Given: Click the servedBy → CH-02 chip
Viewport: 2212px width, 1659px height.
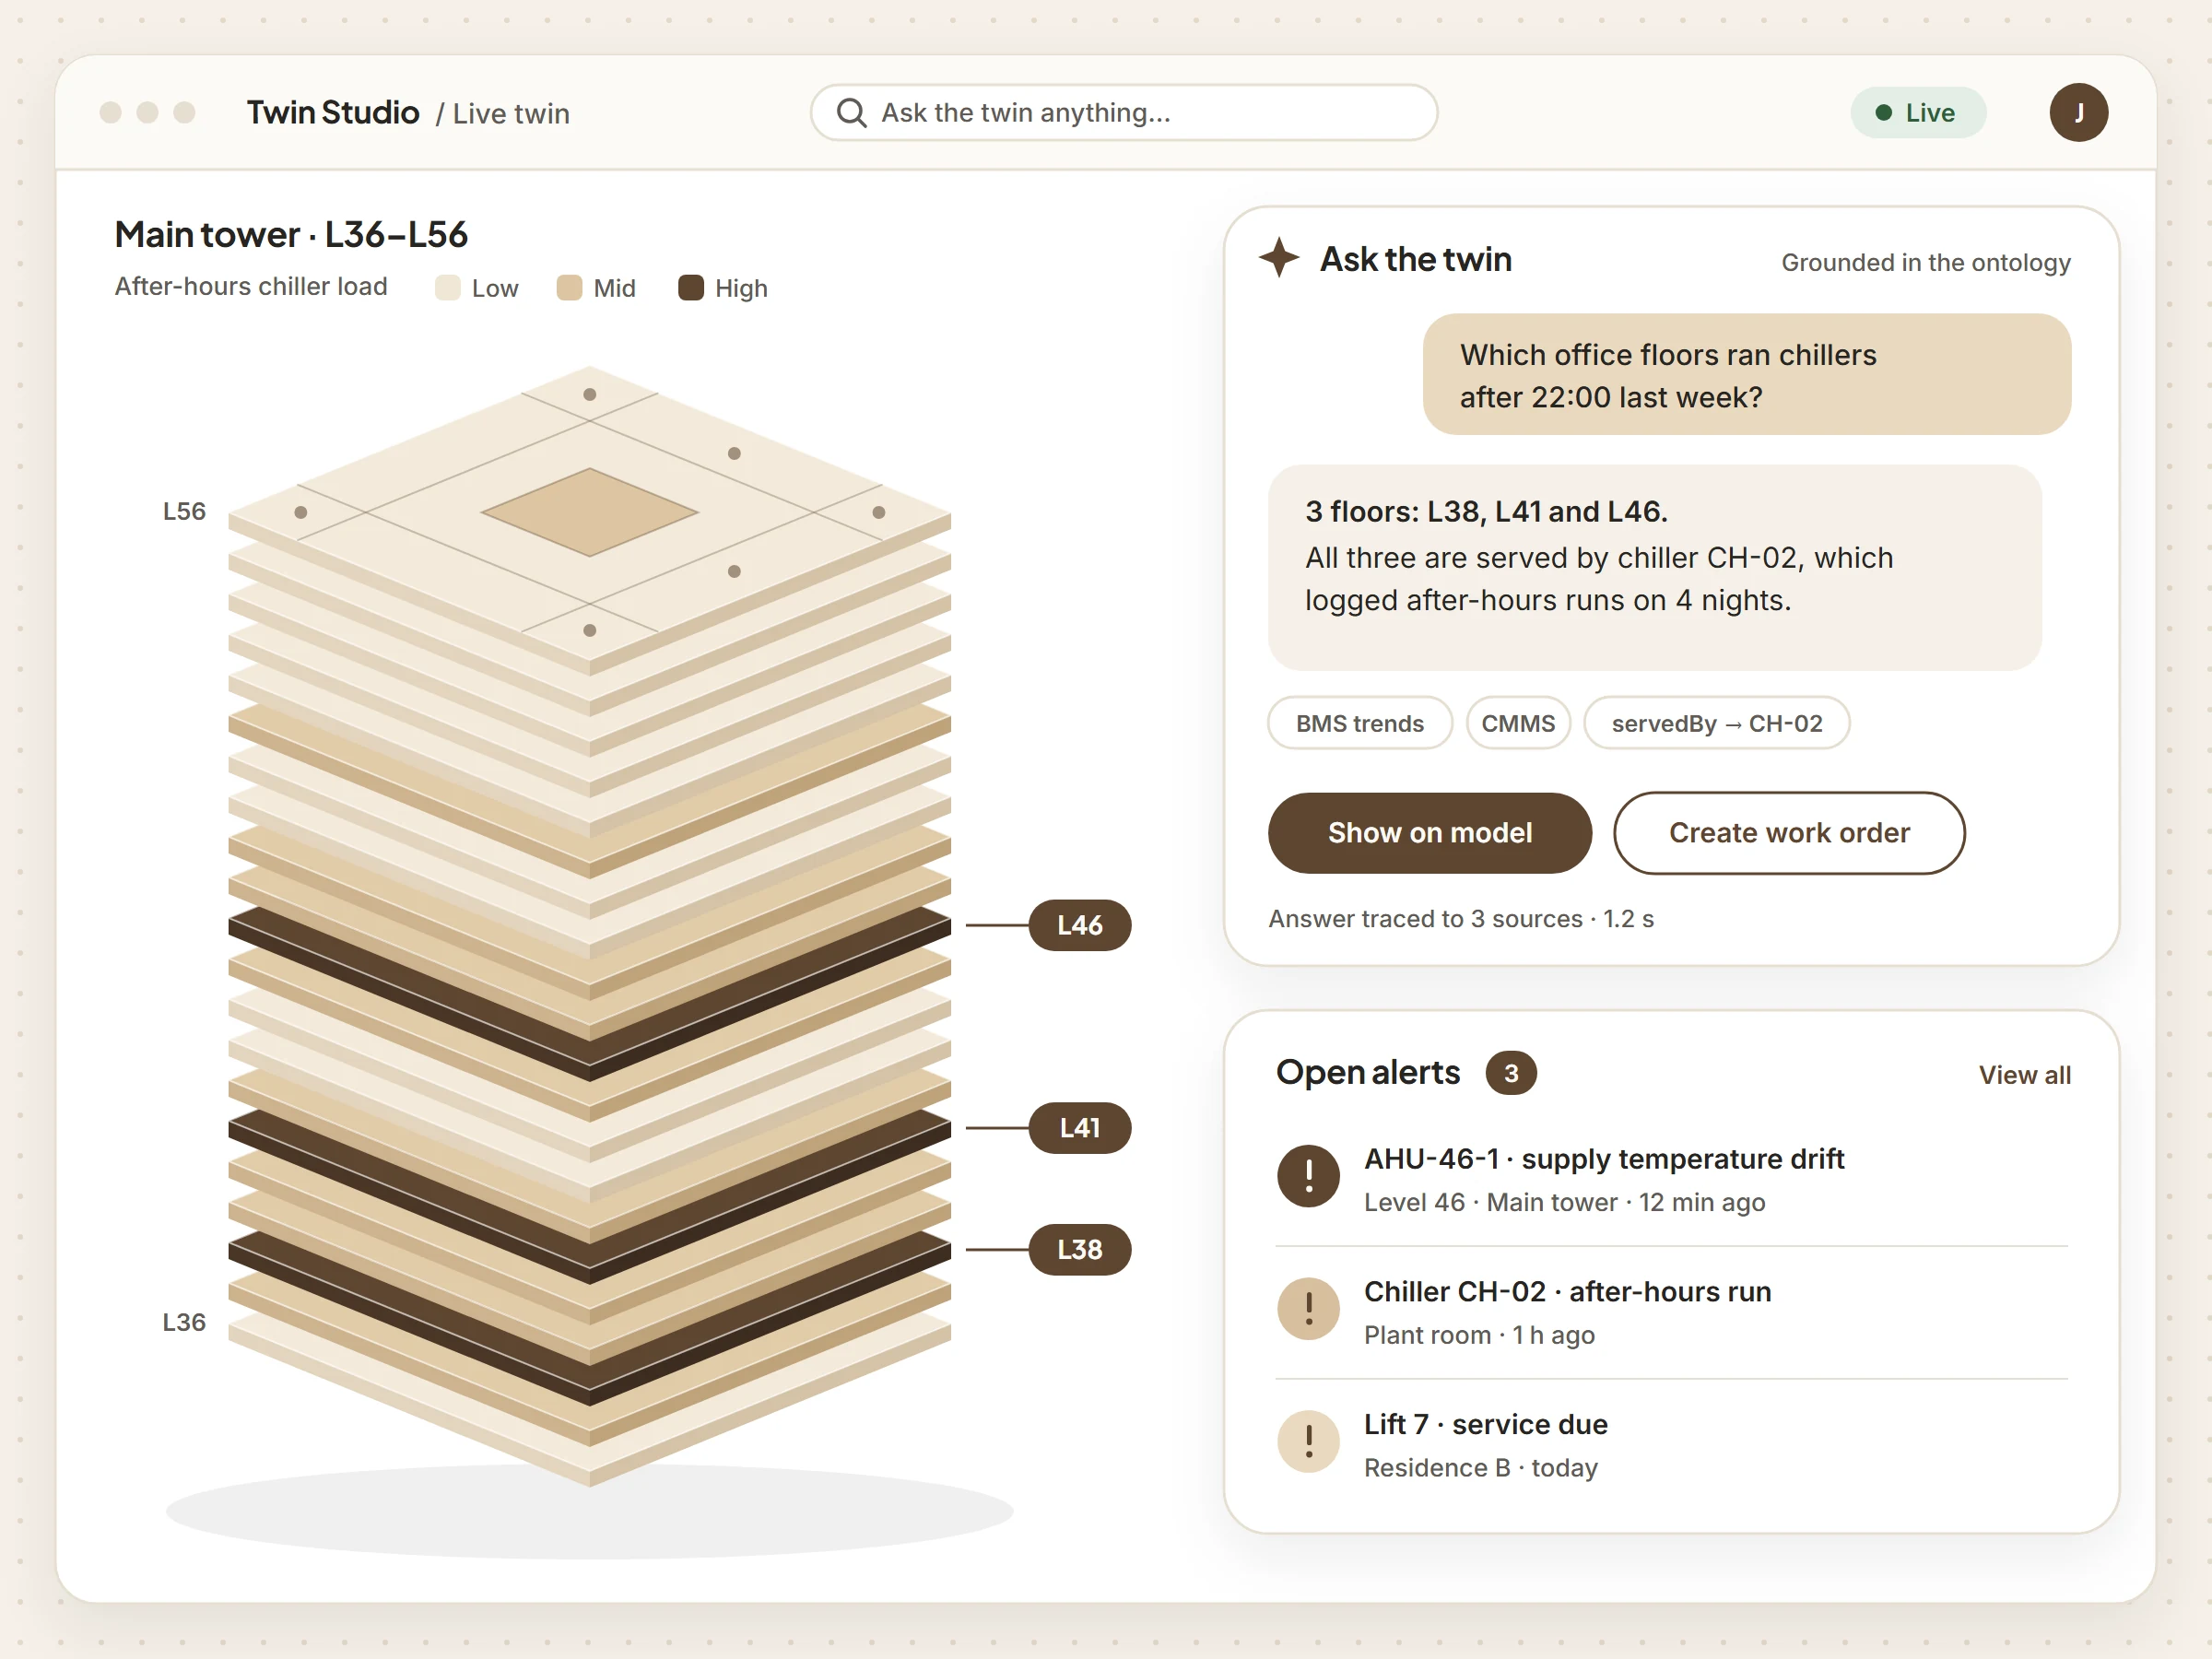Looking at the screenshot, I should point(1716,723).
